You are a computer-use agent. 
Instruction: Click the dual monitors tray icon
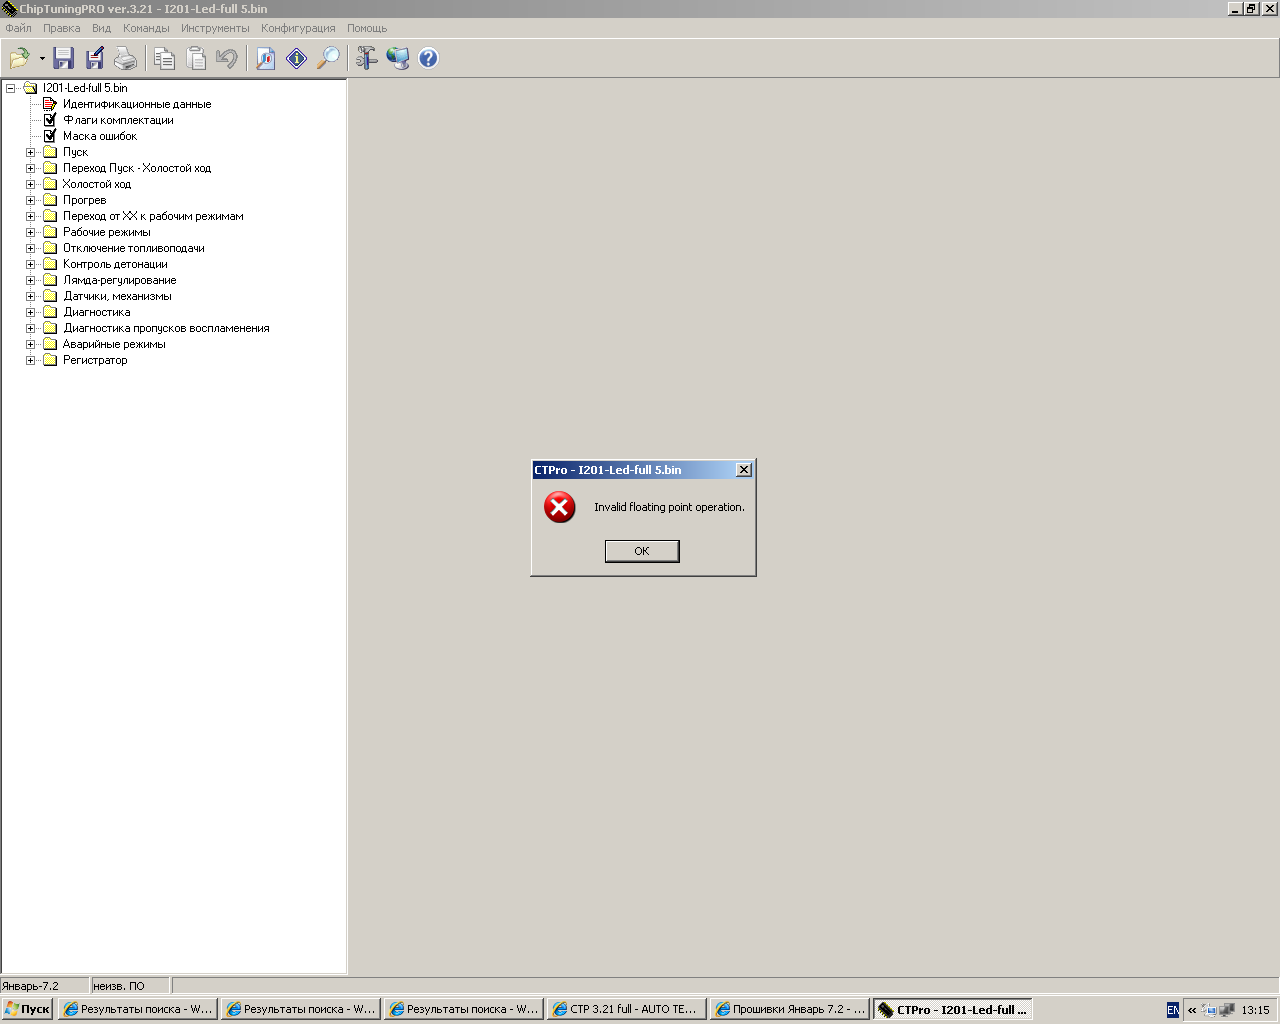tap(1227, 1010)
